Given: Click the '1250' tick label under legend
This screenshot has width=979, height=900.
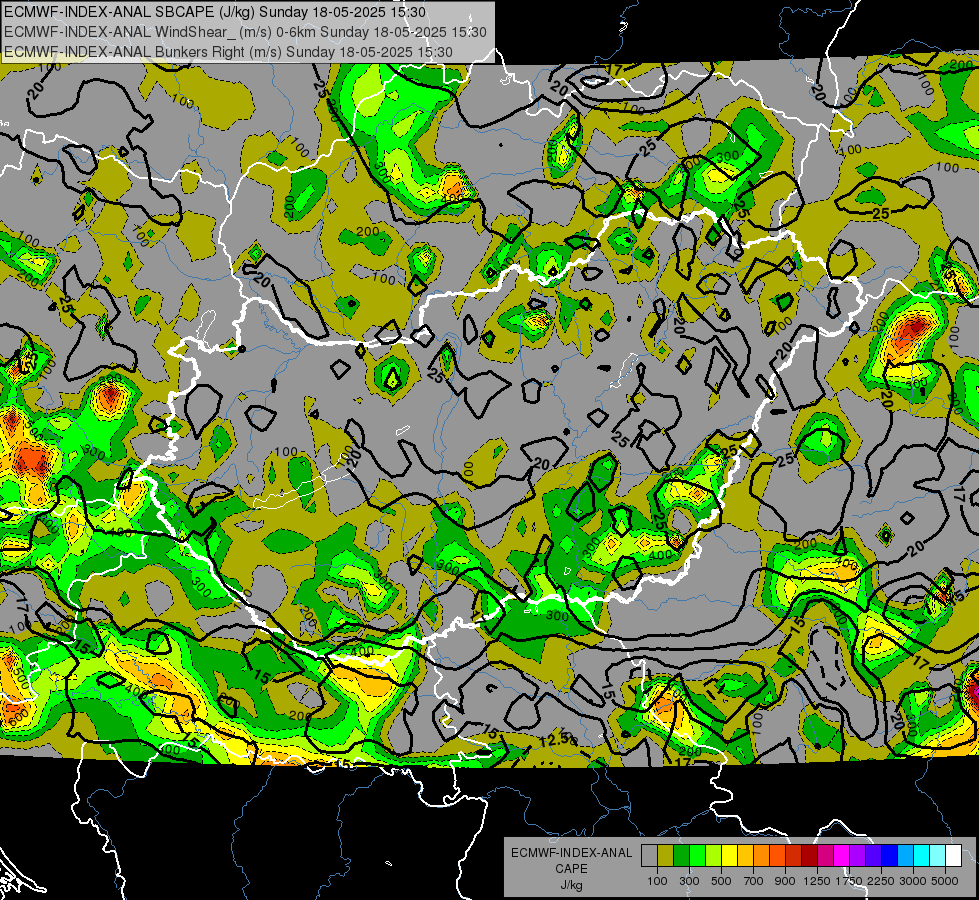Looking at the screenshot, I should 817,881.
